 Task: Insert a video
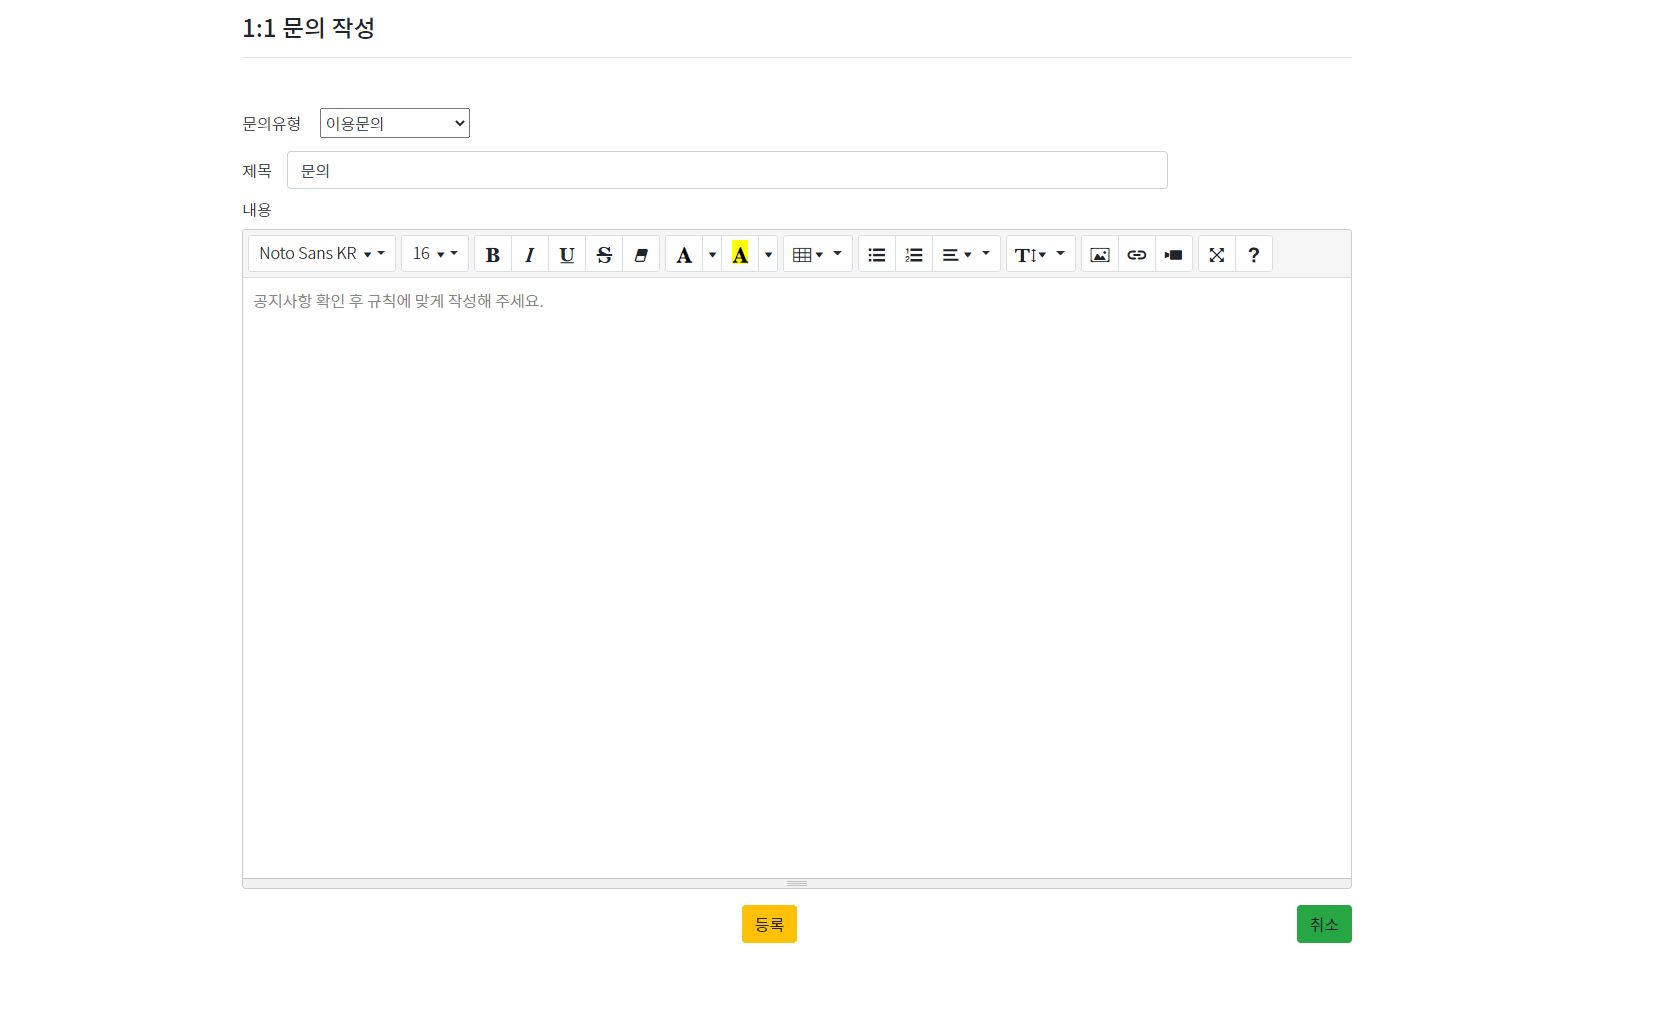pos(1173,254)
